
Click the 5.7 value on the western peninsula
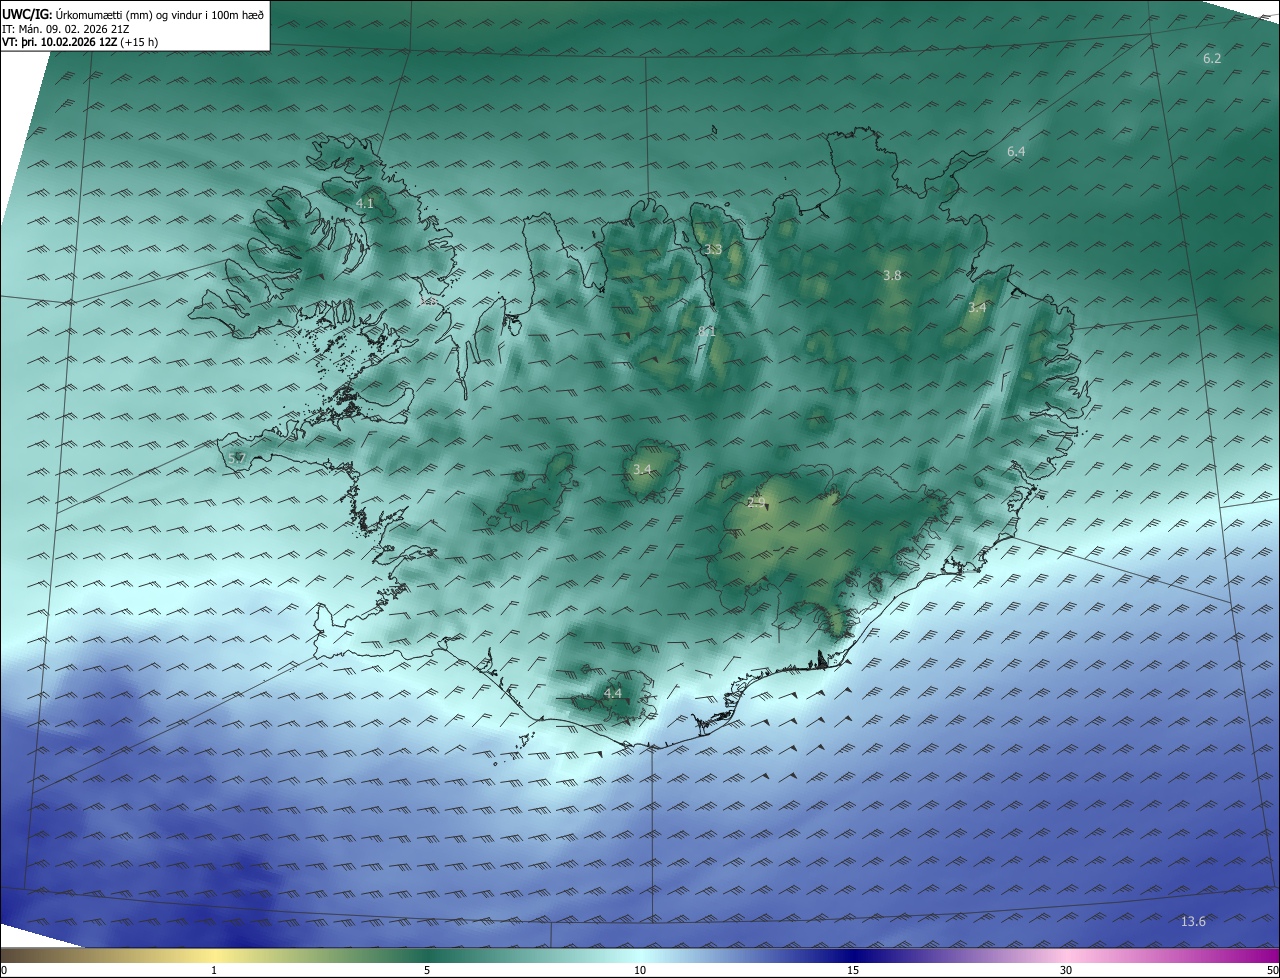click(237, 458)
